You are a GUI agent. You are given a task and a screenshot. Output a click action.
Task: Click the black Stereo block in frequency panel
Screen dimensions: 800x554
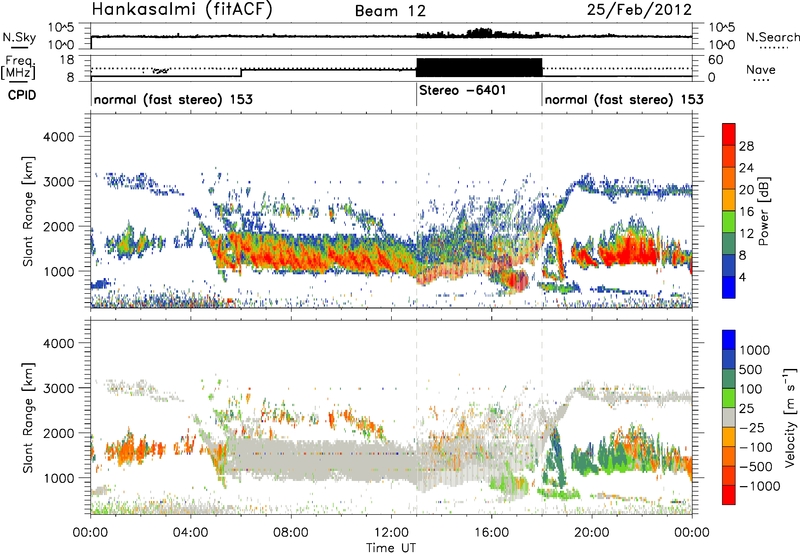click(479, 67)
